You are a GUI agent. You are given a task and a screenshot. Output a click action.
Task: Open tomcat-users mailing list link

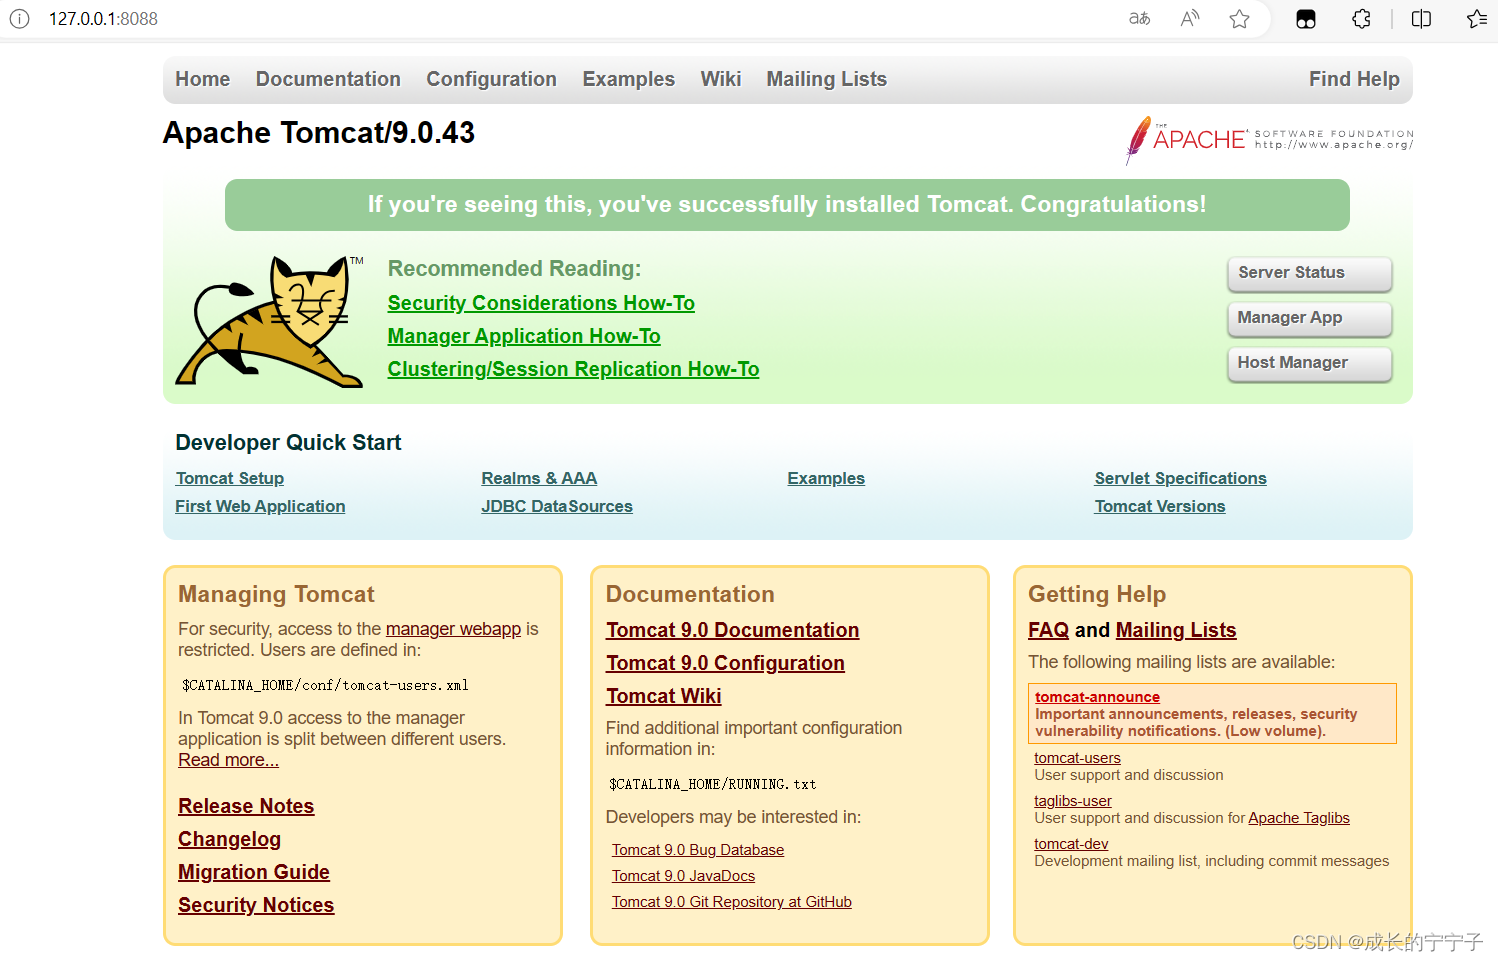[x=1077, y=758]
